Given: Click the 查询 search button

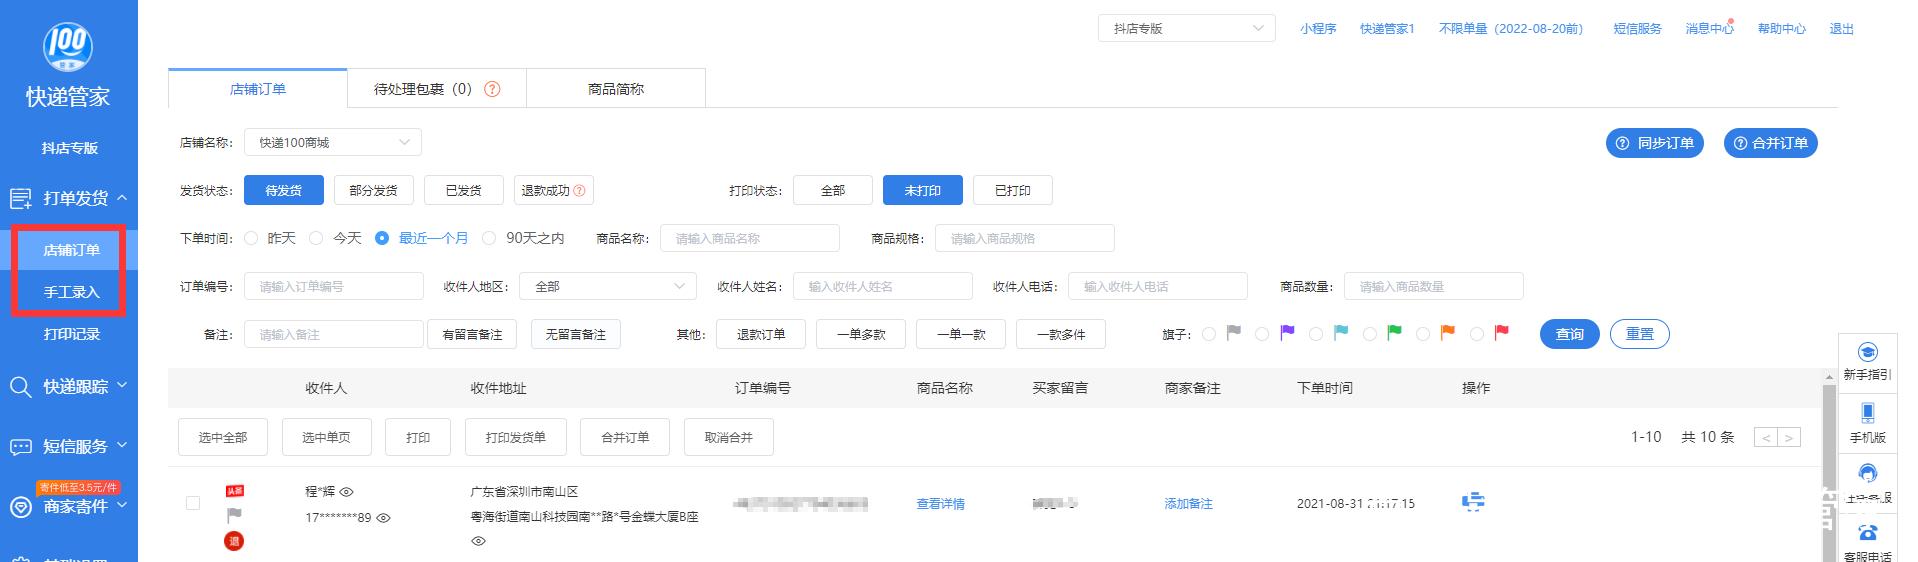Looking at the screenshot, I should point(1569,334).
